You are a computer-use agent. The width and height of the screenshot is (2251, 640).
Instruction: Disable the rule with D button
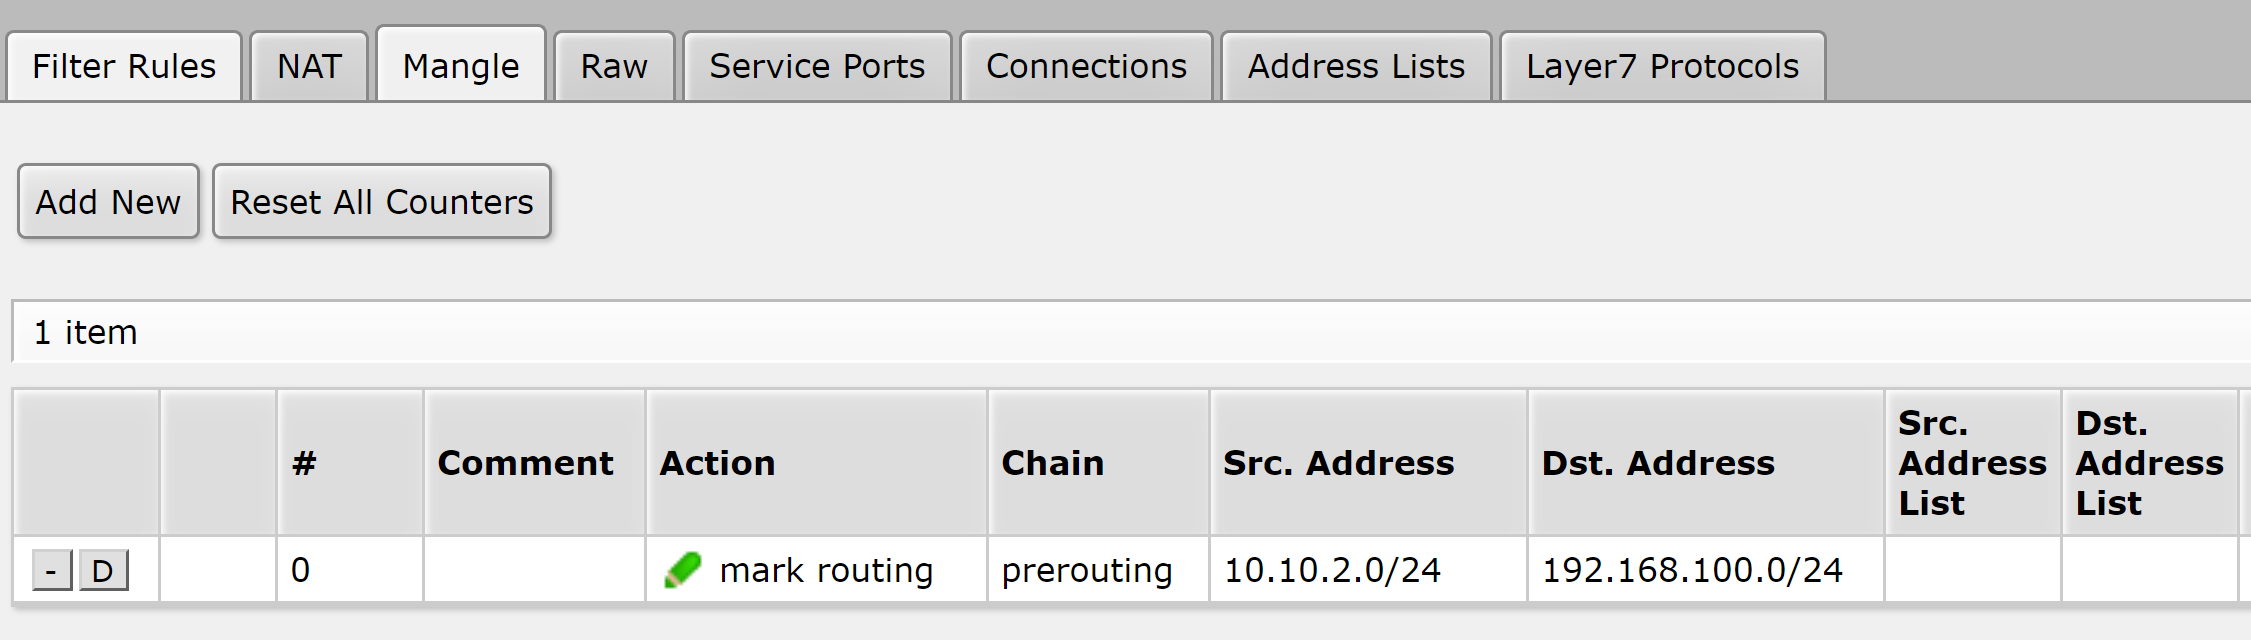[x=103, y=571]
